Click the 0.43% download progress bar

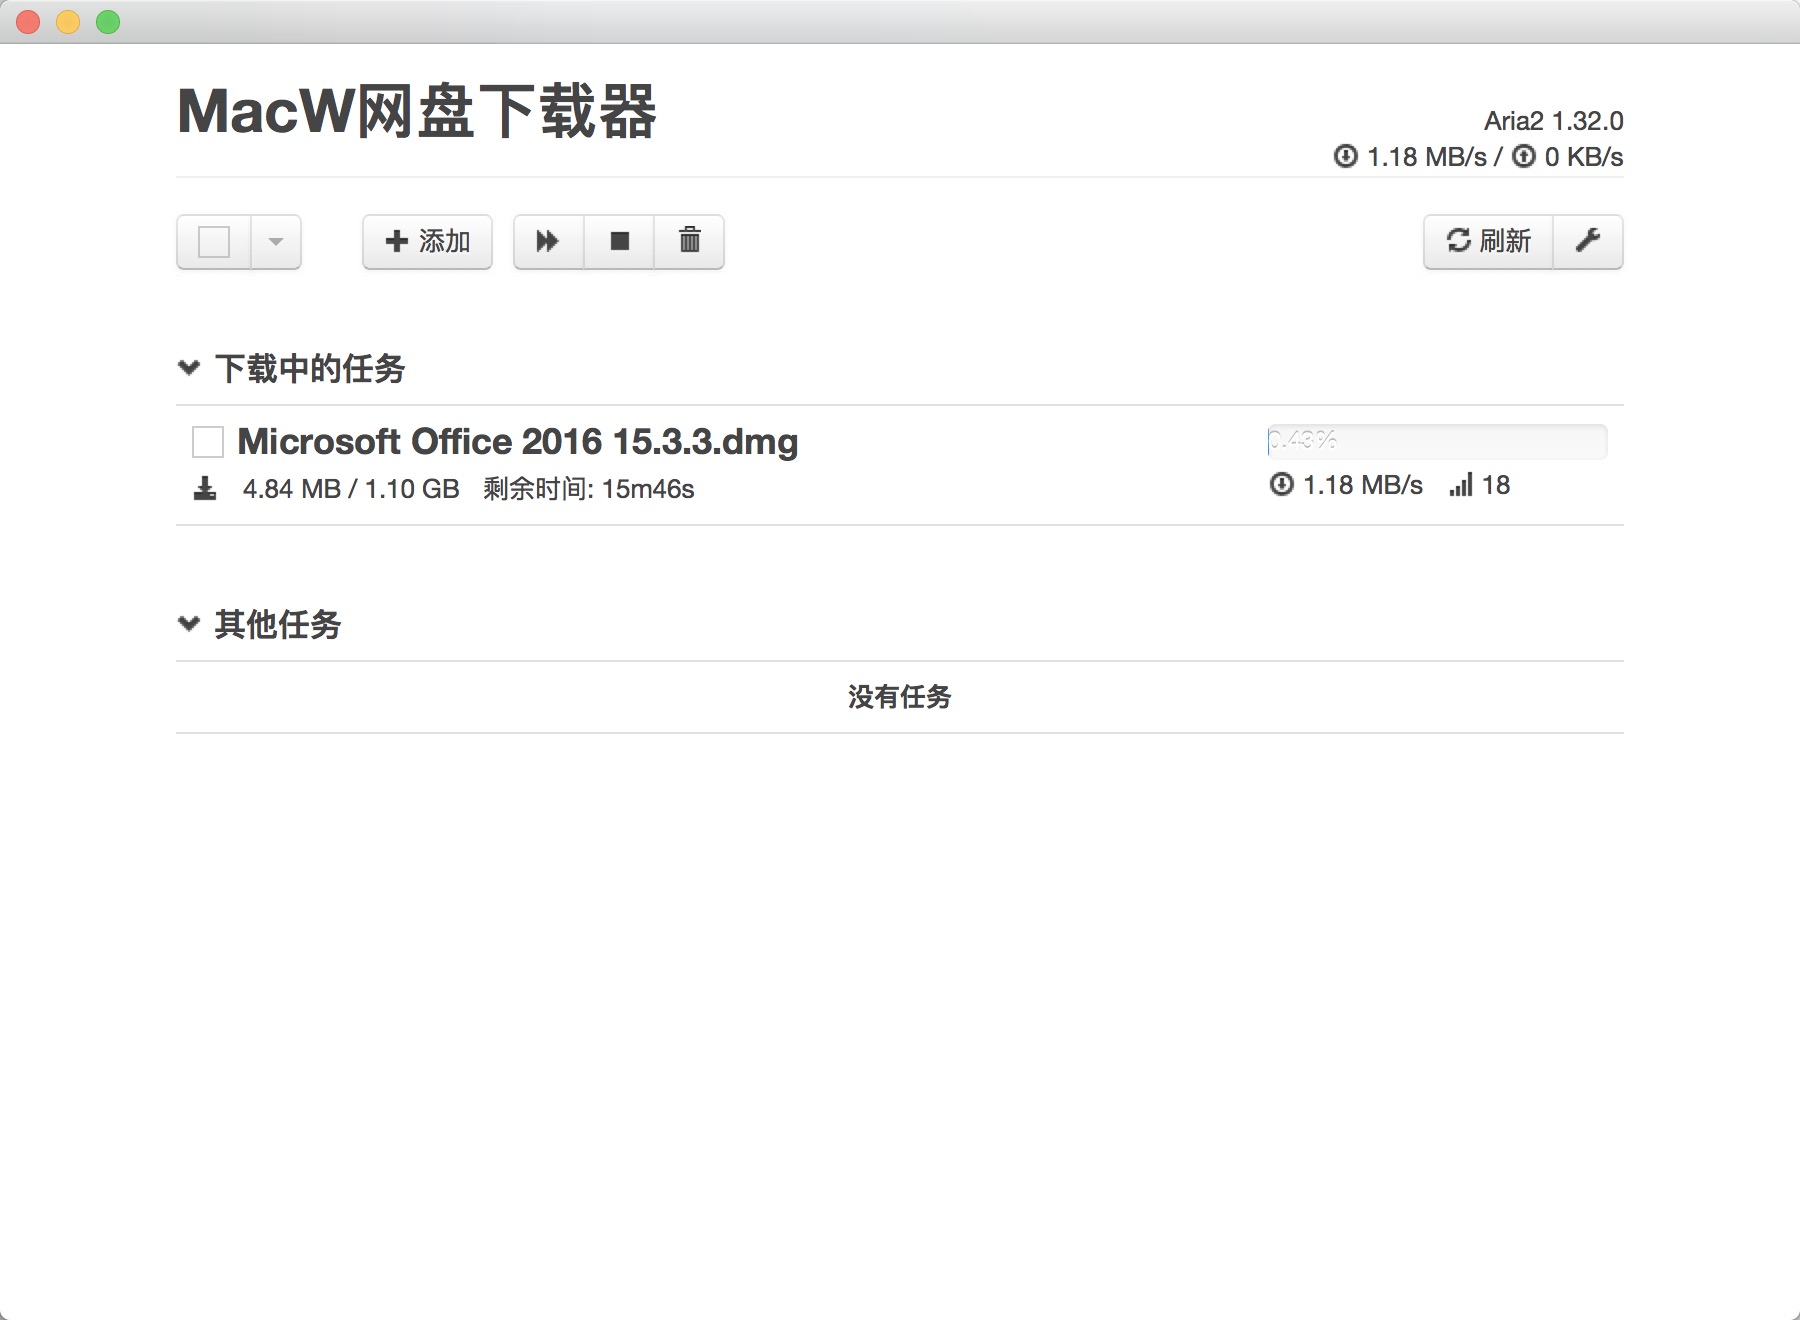pyautogui.click(x=1437, y=441)
